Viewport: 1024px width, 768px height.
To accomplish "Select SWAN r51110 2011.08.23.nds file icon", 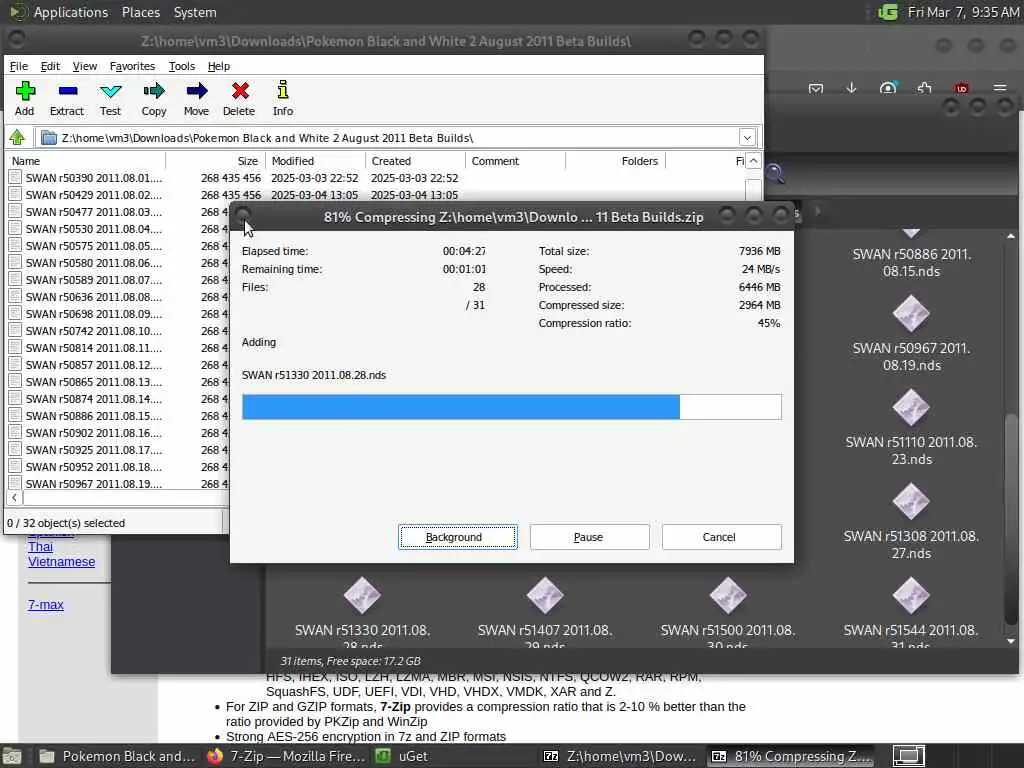I will (911, 408).
